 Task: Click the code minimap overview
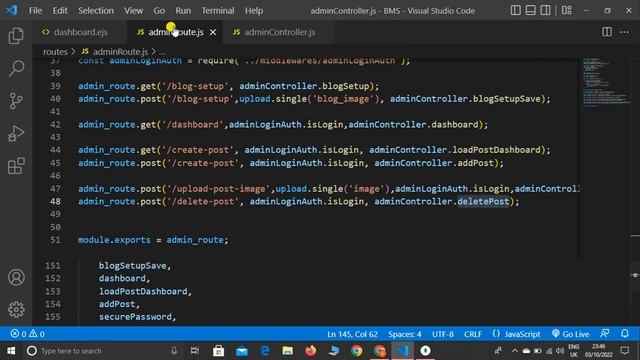click(606, 83)
